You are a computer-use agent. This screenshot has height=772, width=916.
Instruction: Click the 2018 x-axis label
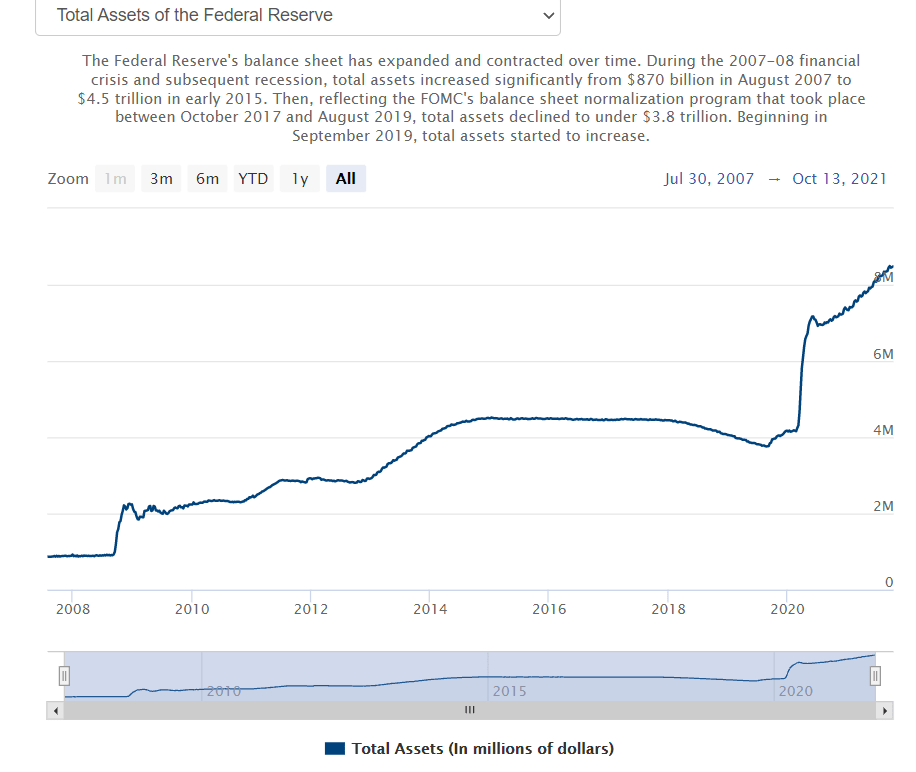pos(668,609)
